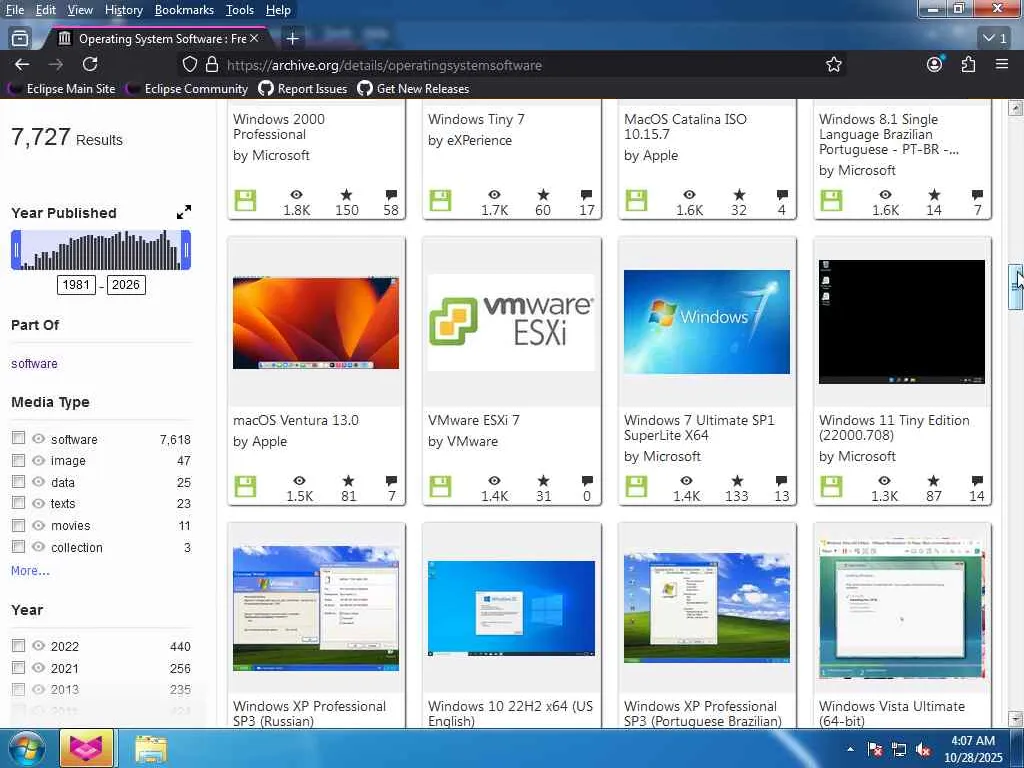
Task: Check the 2022 year filter
Action: (18, 645)
